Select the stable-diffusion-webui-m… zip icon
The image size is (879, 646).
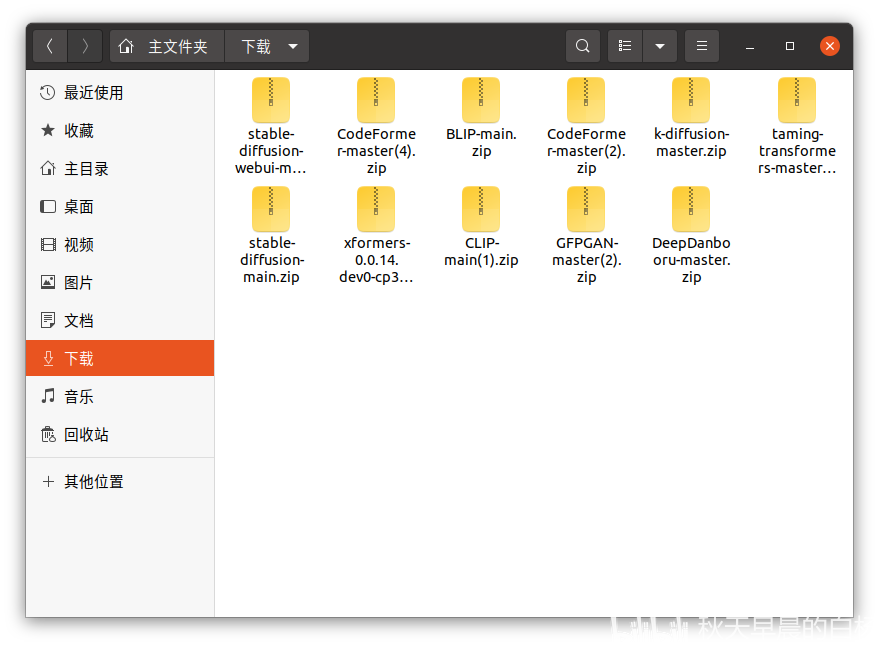pyautogui.click(x=271, y=100)
